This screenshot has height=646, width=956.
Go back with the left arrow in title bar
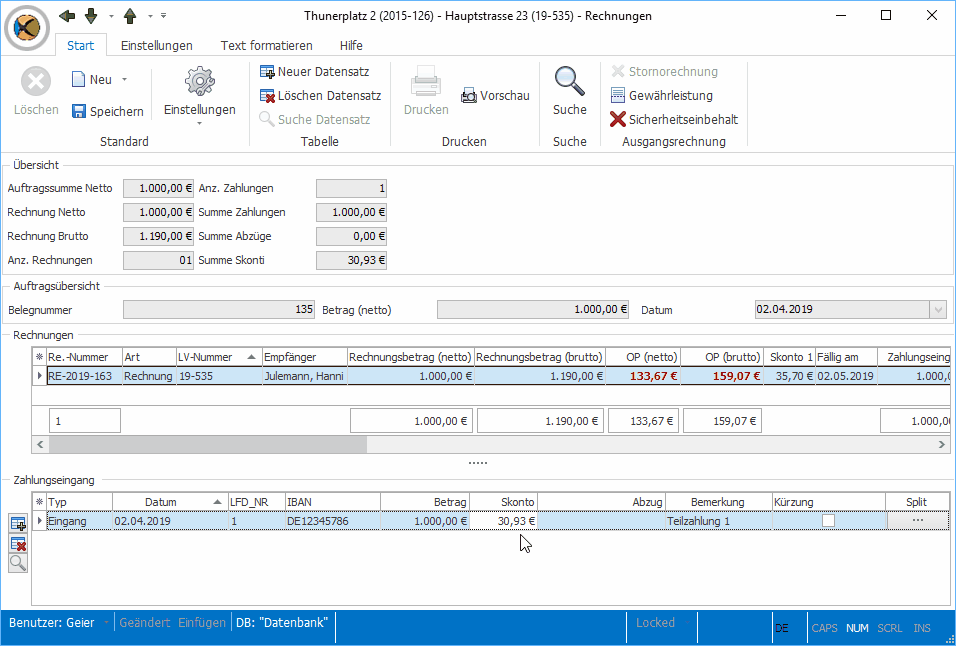coord(67,16)
